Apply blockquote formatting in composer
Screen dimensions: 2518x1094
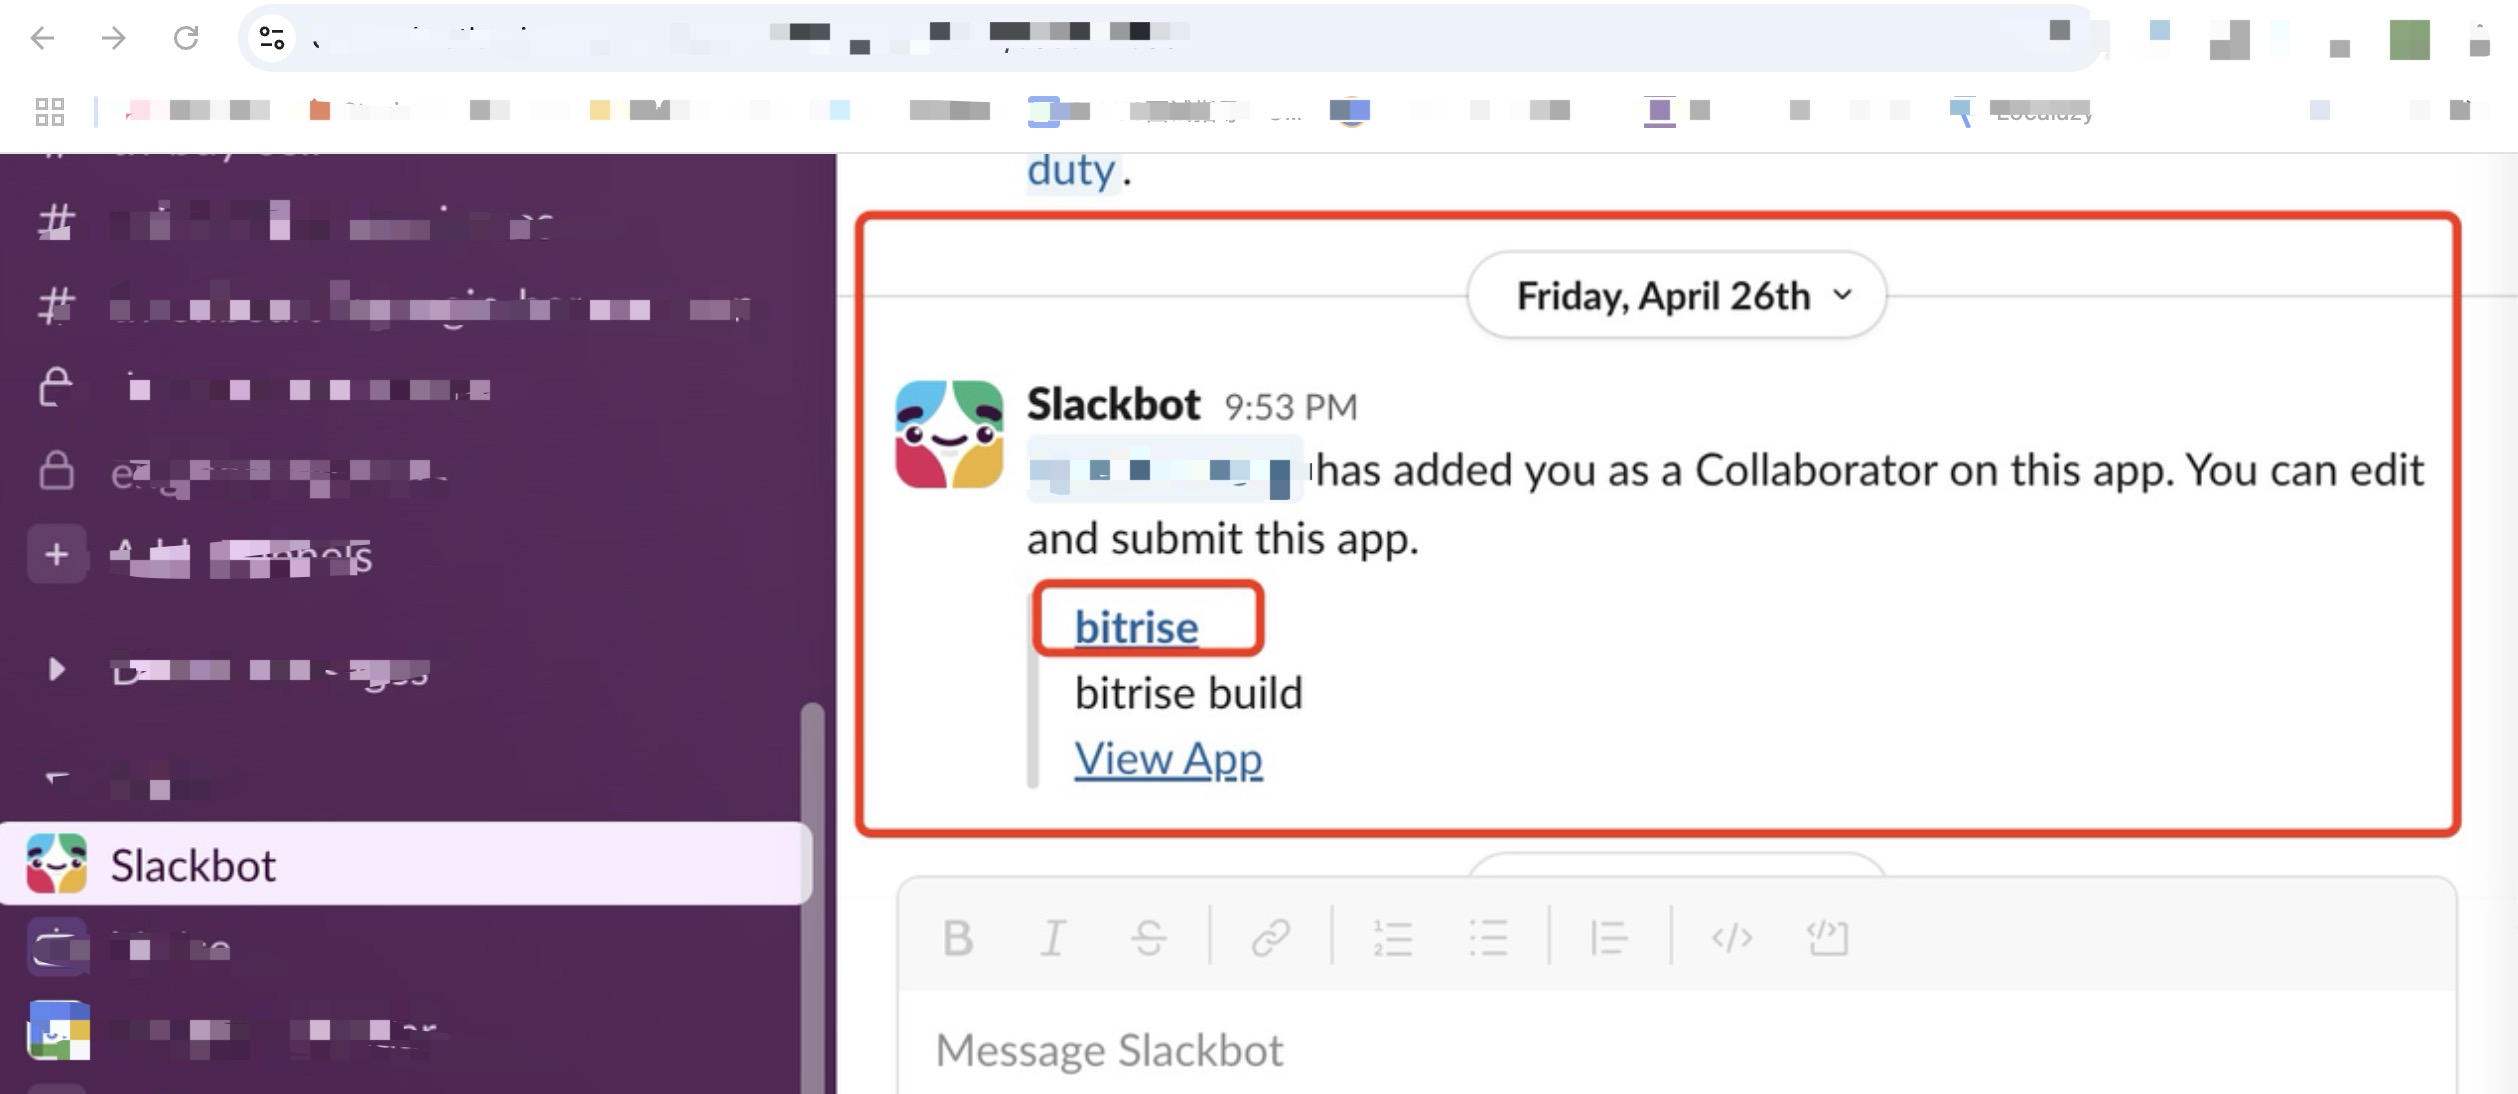1609,938
